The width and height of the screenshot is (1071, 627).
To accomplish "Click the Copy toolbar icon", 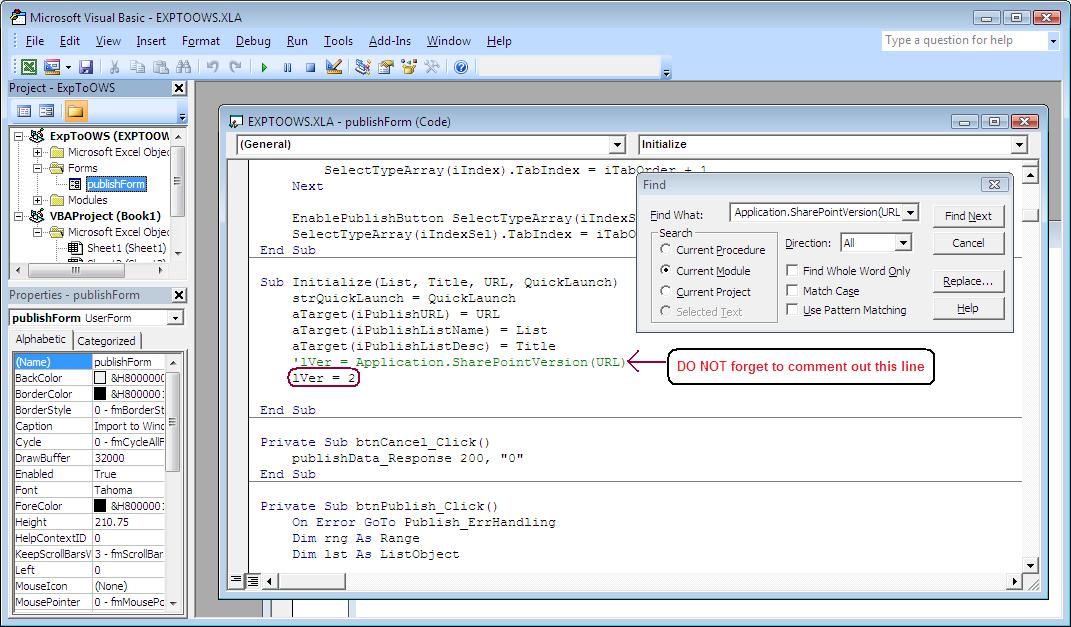I will 137,67.
